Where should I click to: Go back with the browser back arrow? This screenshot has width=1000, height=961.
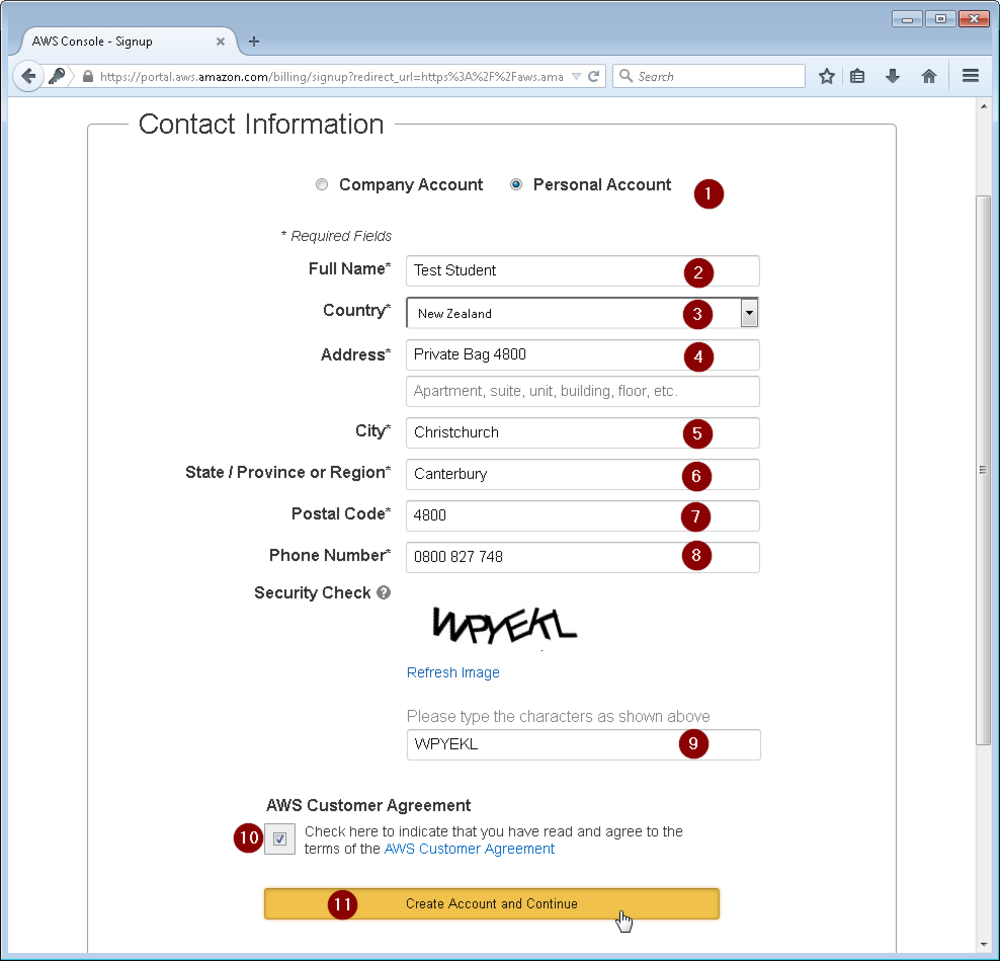click(27, 77)
